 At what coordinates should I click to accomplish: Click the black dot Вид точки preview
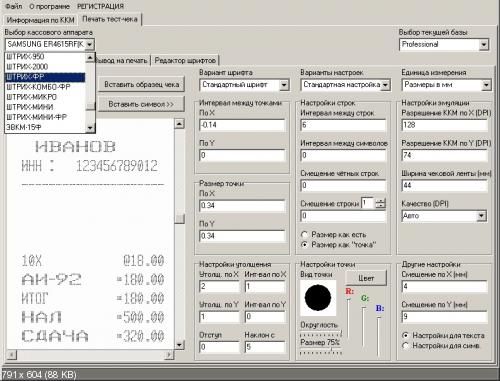(x=318, y=298)
